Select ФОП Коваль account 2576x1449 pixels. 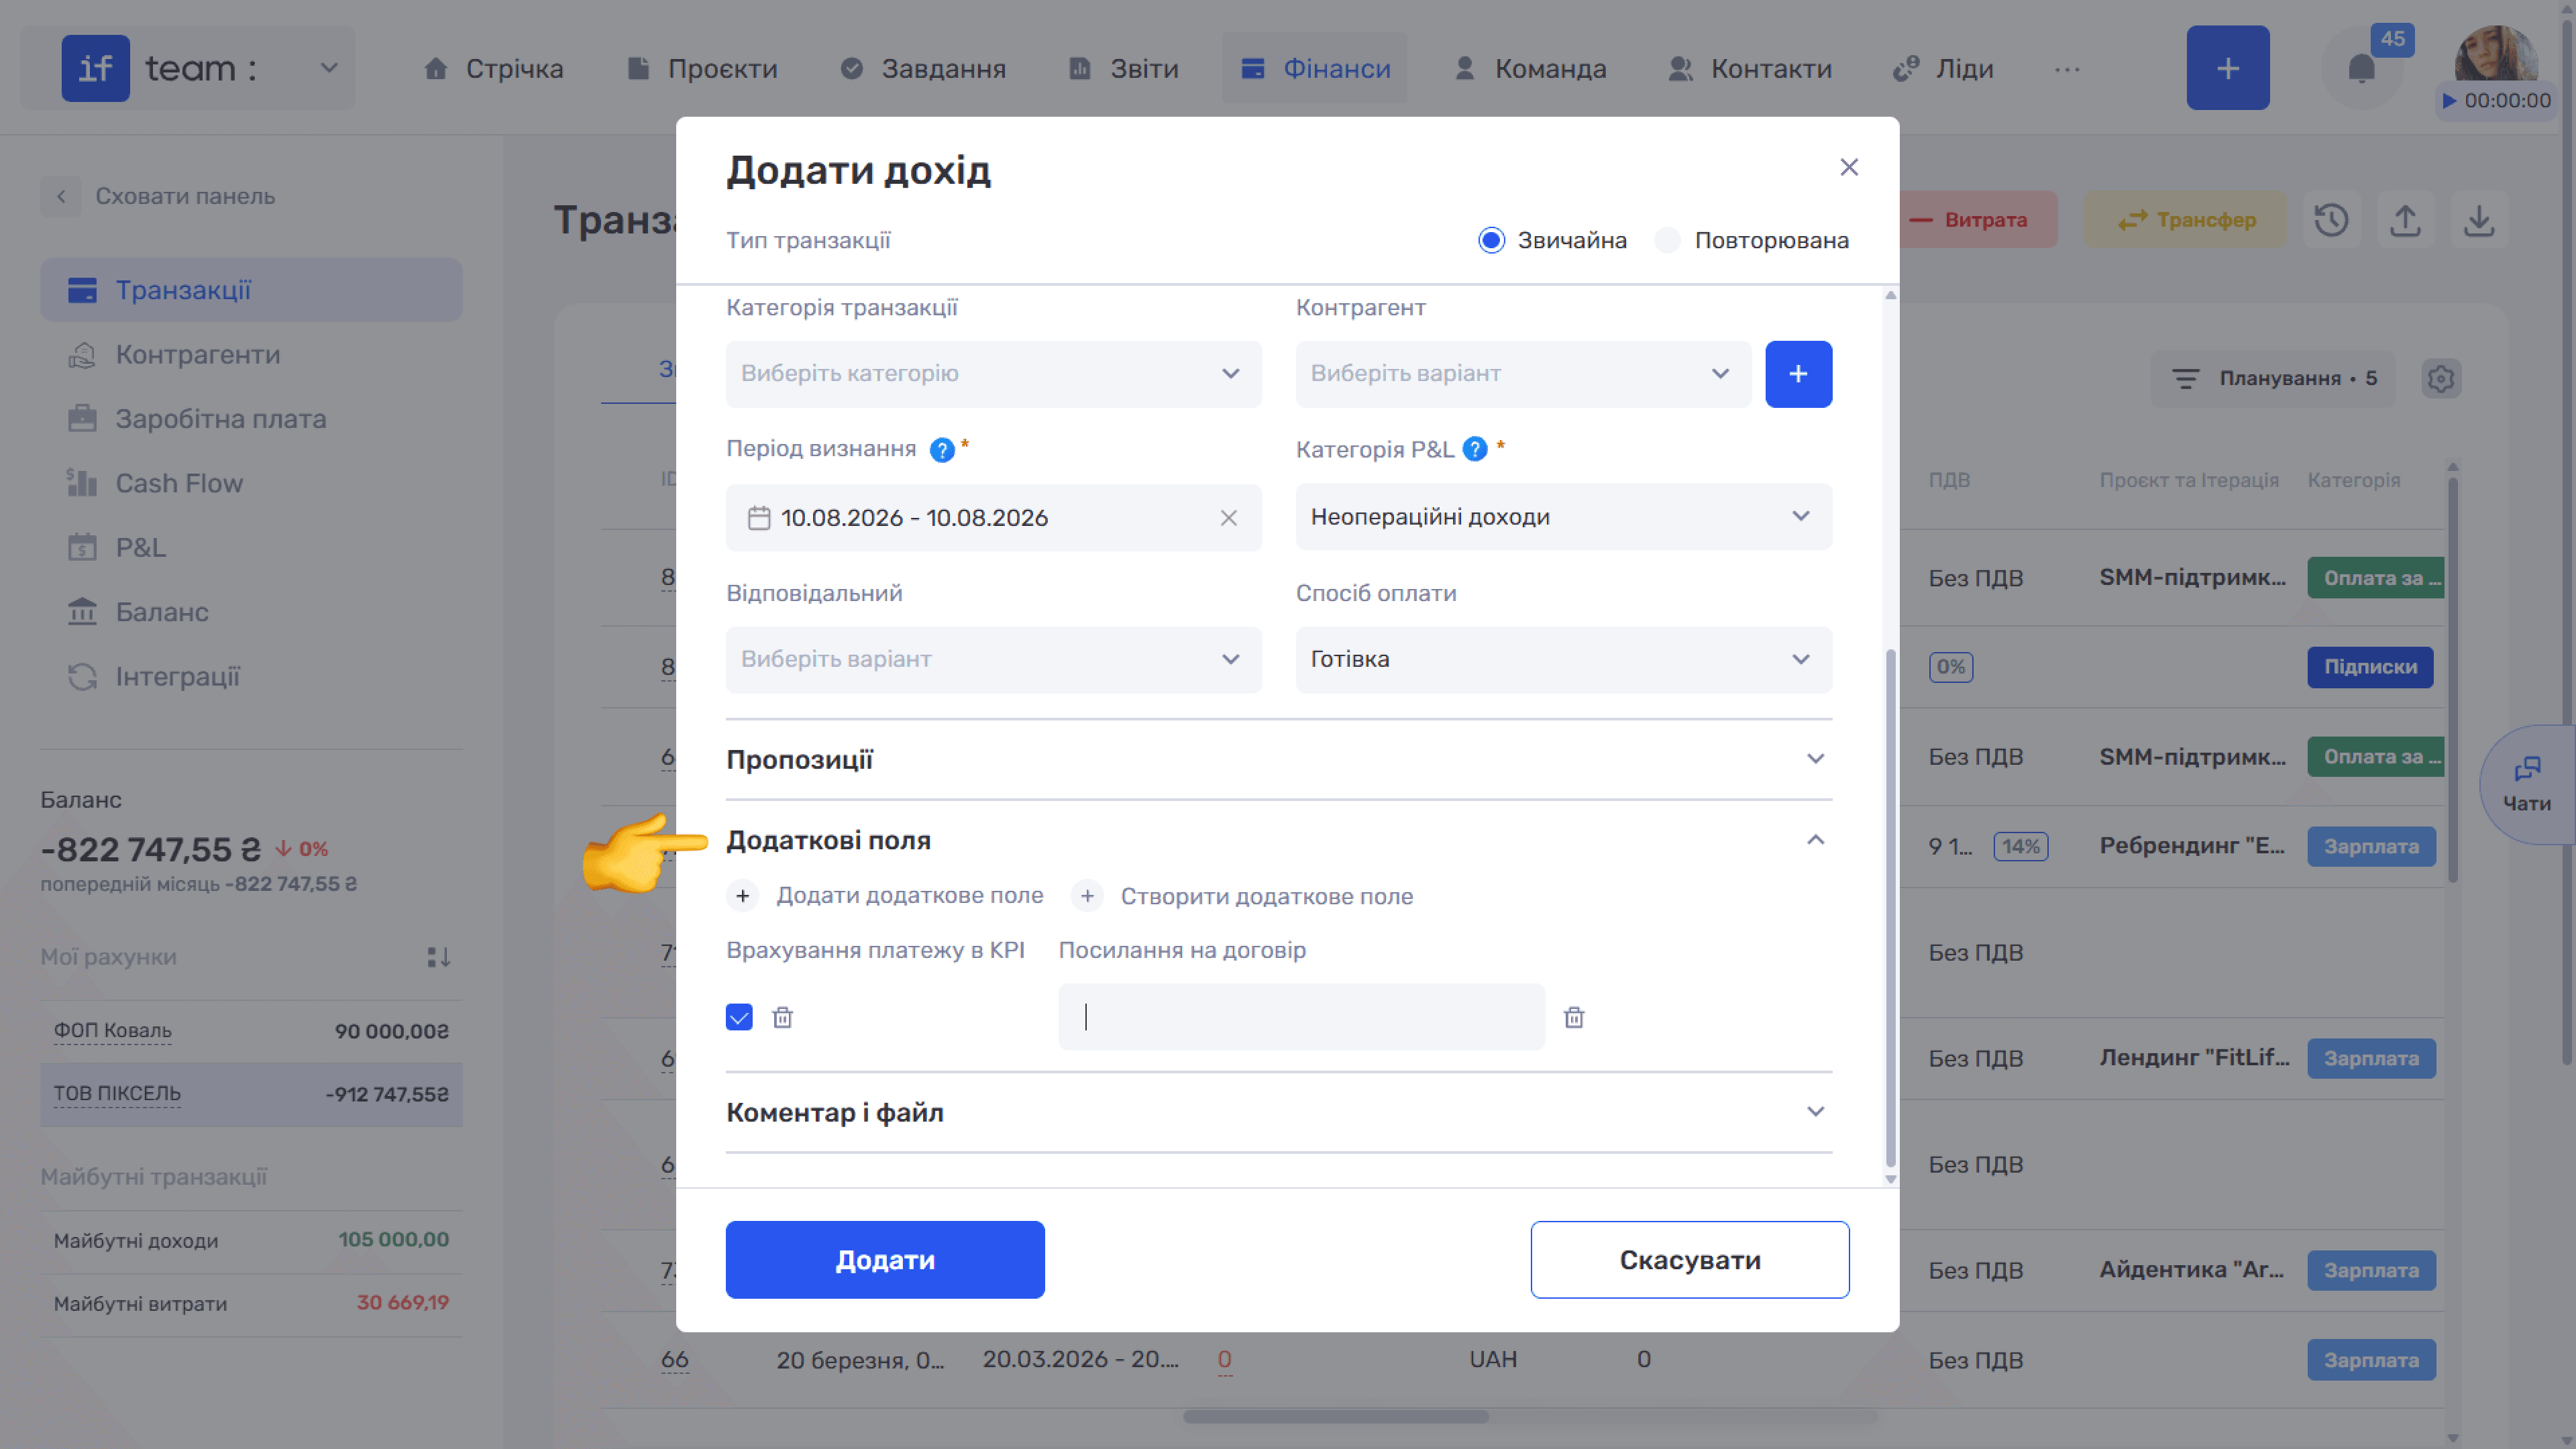(251, 1032)
